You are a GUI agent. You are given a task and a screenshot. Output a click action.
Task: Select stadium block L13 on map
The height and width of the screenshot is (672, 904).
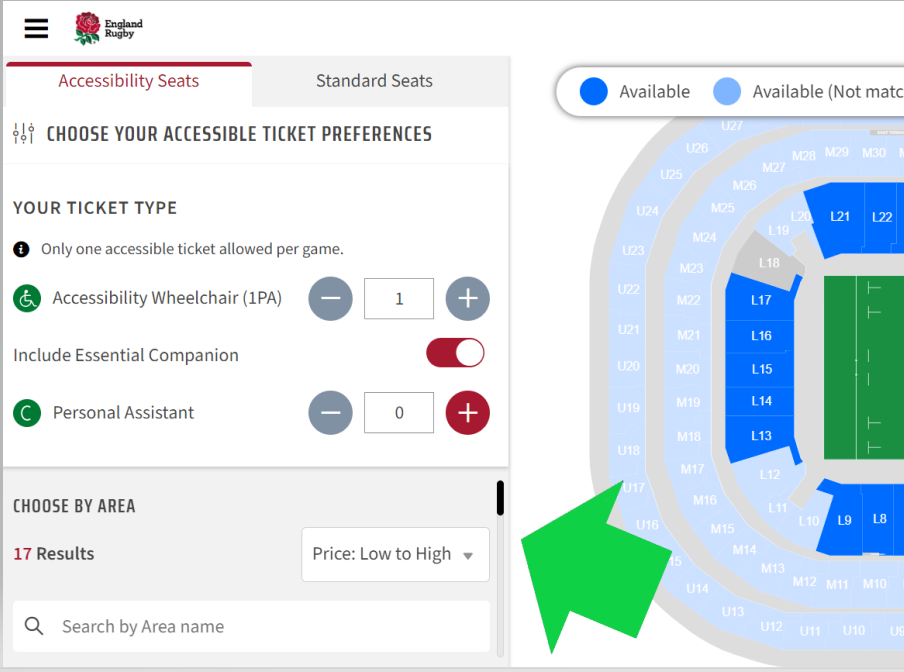coord(760,436)
